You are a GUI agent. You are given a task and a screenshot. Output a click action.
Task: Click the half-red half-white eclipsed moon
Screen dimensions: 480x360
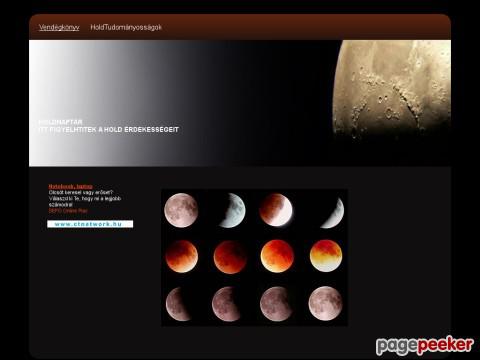pyautogui.click(x=276, y=210)
